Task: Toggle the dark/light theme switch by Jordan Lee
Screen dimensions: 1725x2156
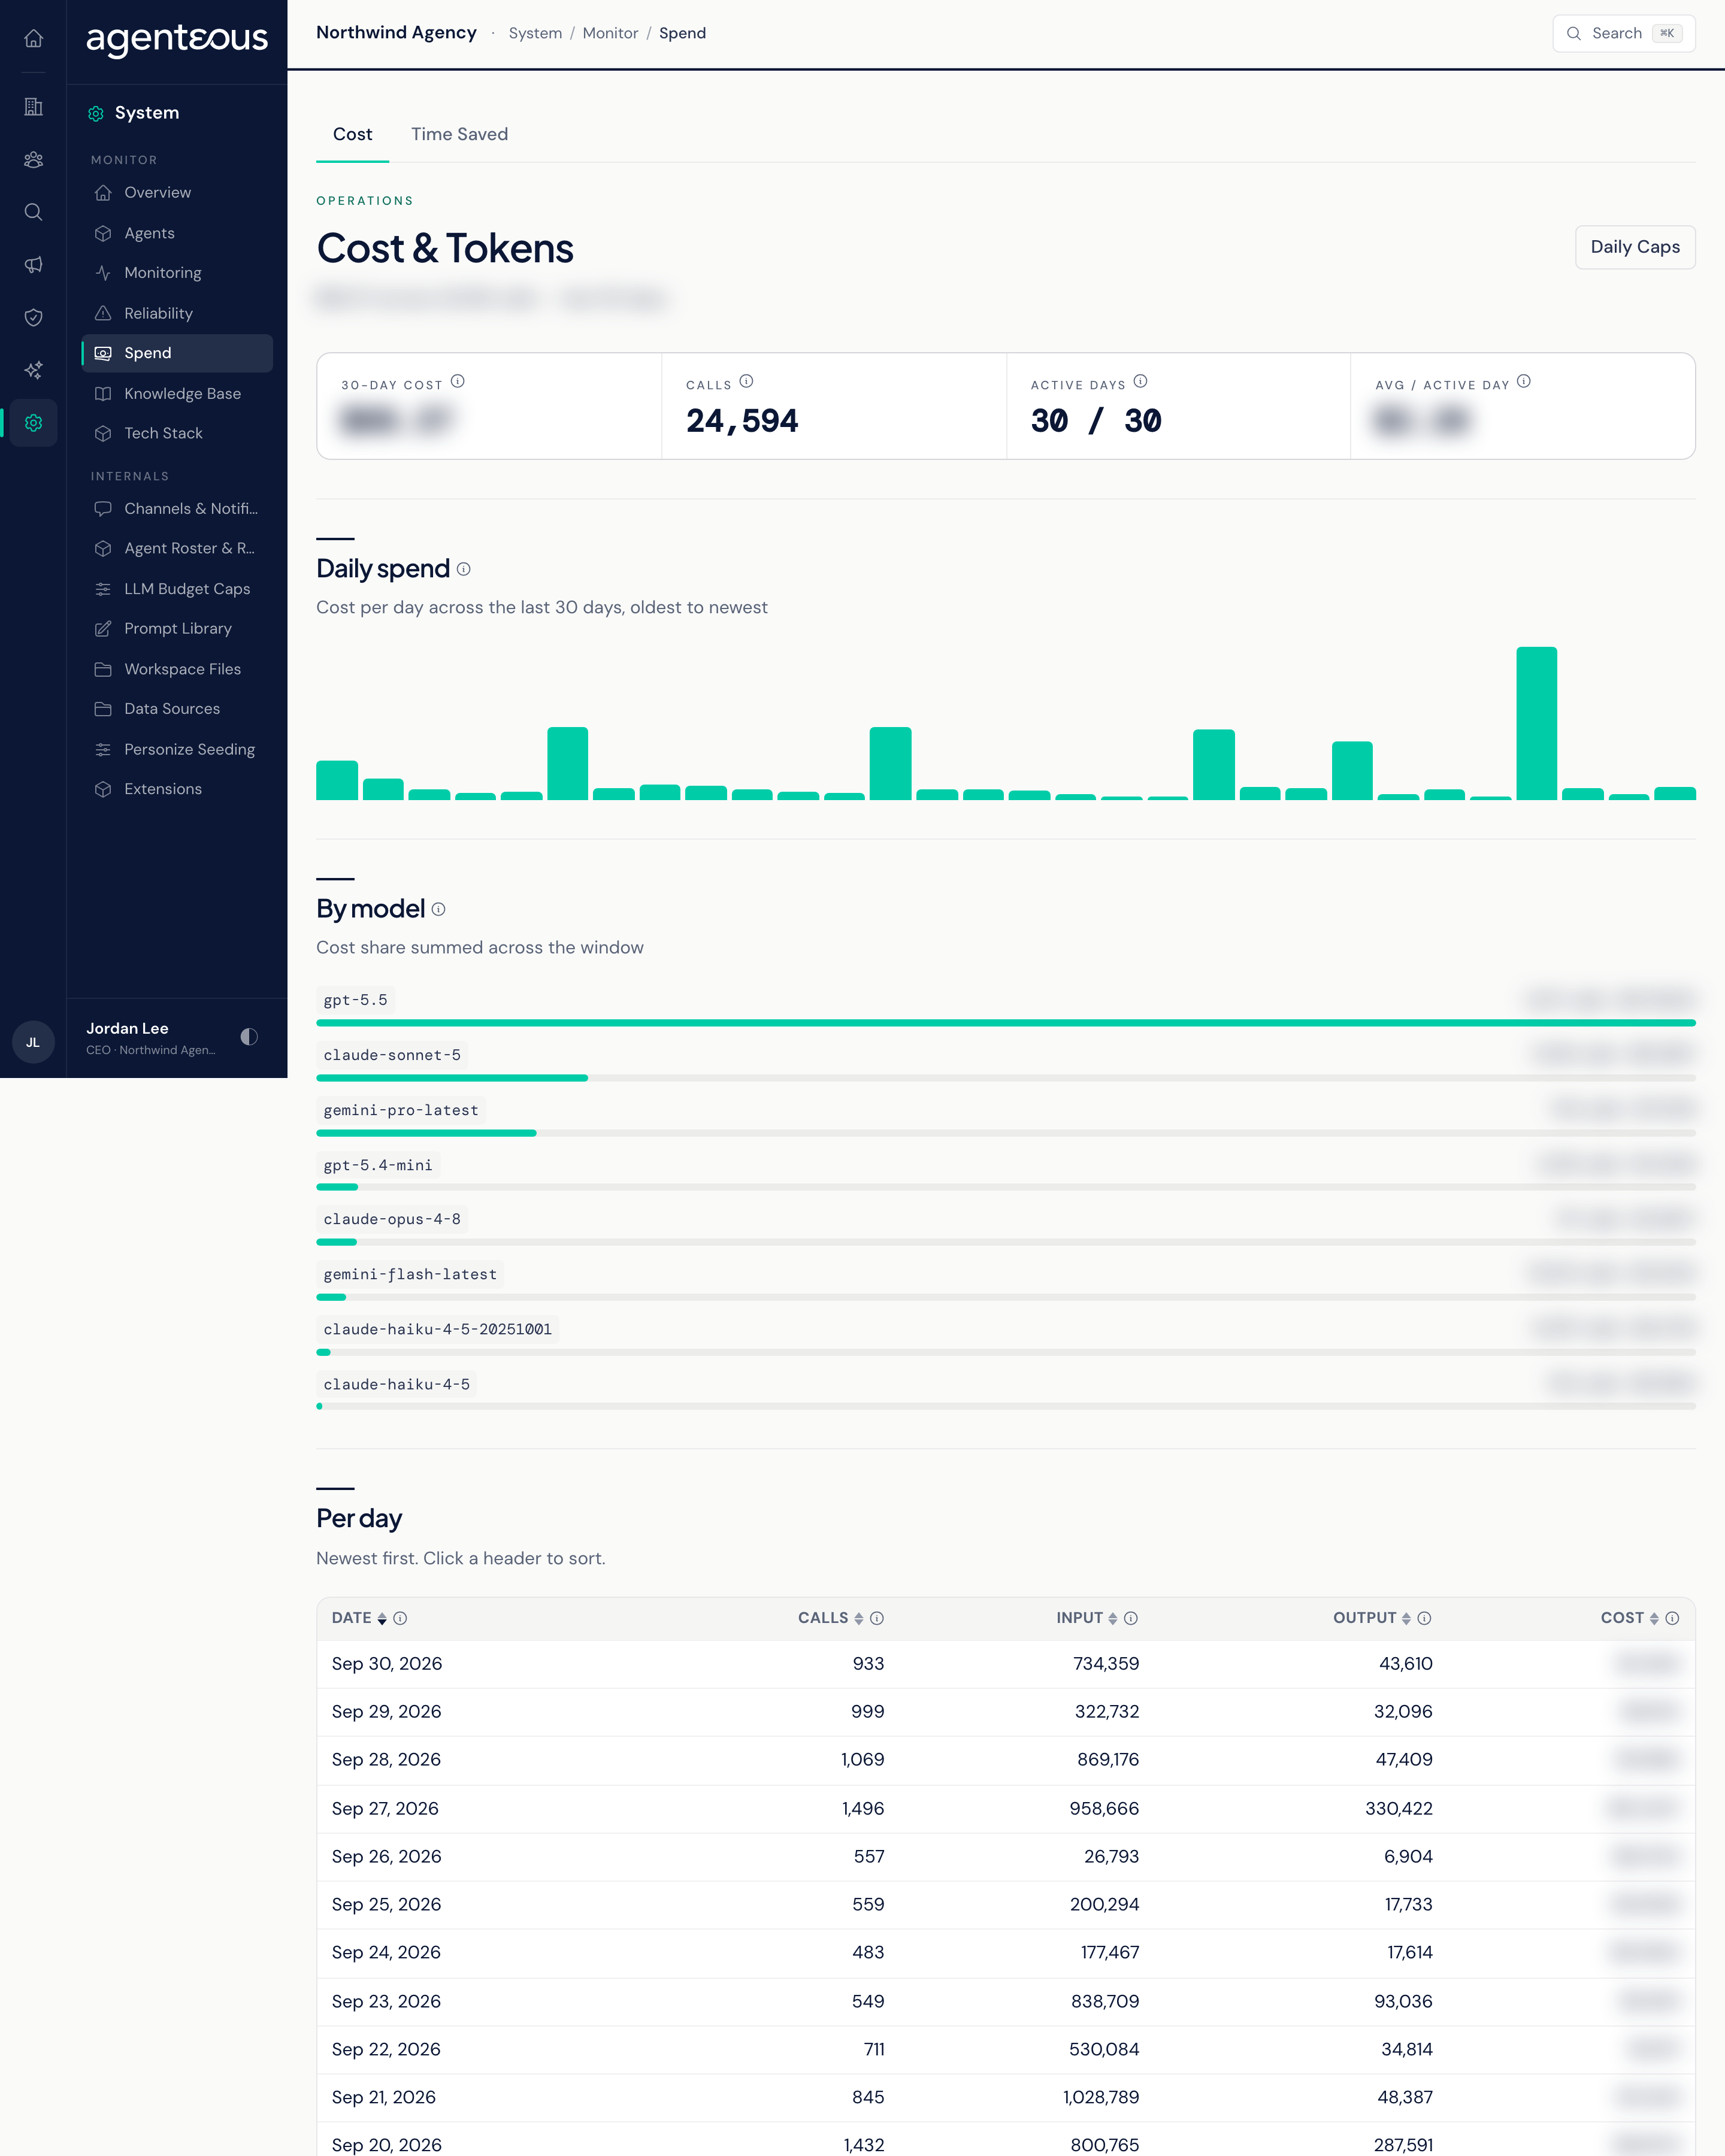Action: pyautogui.click(x=249, y=1037)
